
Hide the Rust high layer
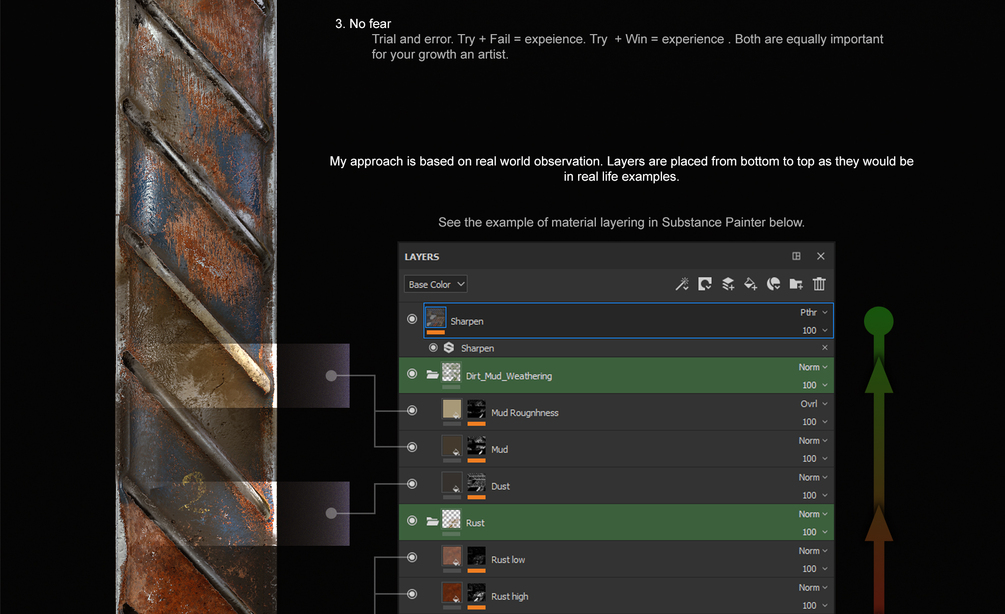[x=412, y=593]
